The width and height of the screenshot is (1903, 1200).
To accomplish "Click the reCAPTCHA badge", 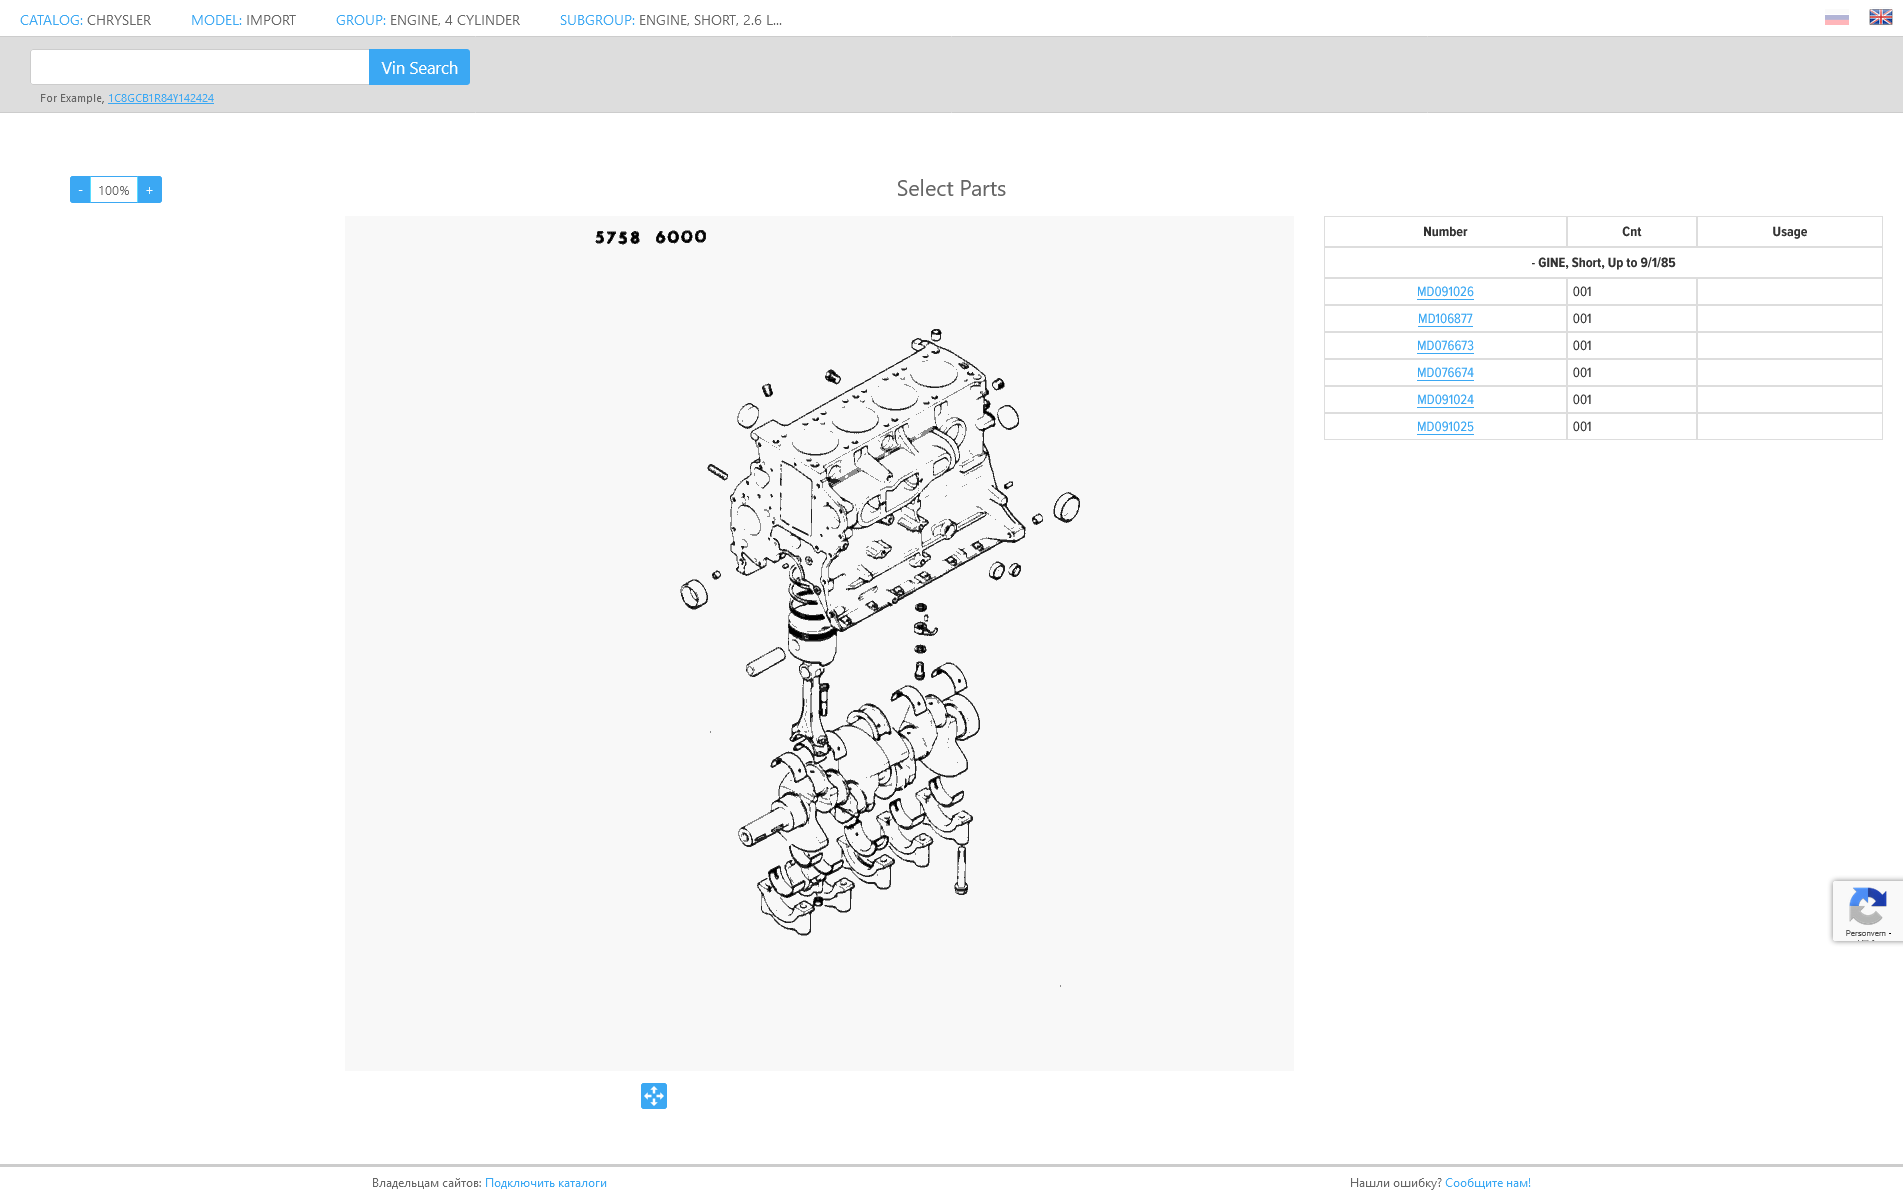I will [1867, 911].
